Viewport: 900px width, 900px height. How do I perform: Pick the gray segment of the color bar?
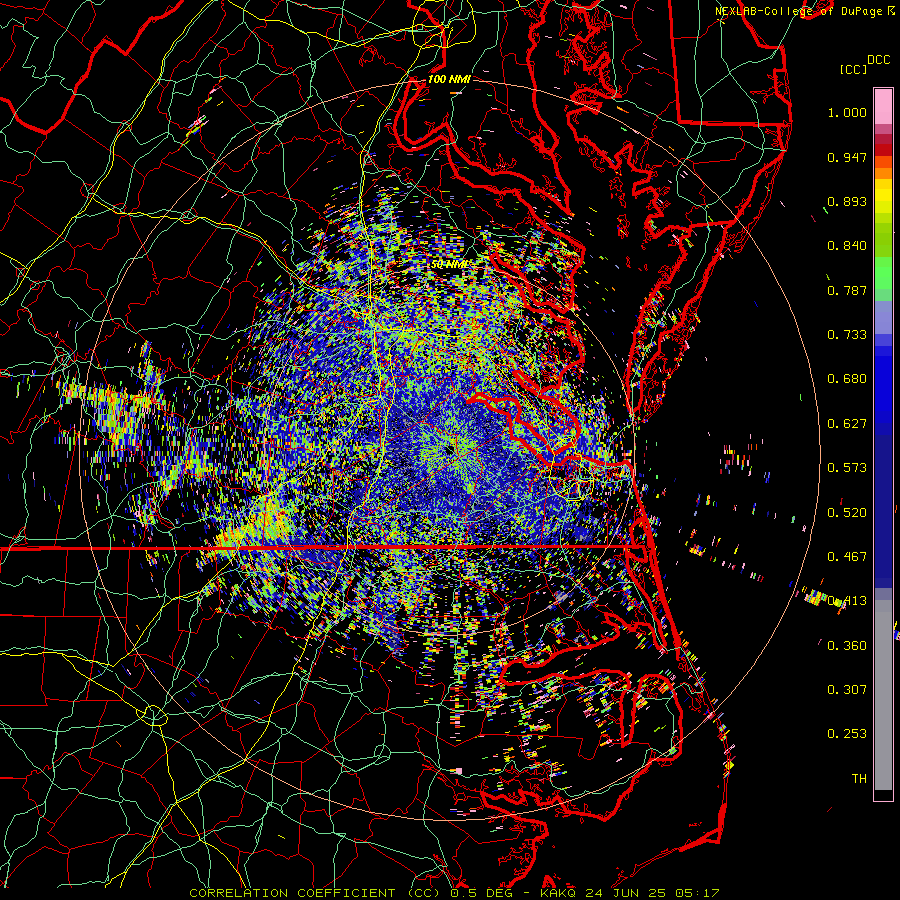[x=883, y=695]
